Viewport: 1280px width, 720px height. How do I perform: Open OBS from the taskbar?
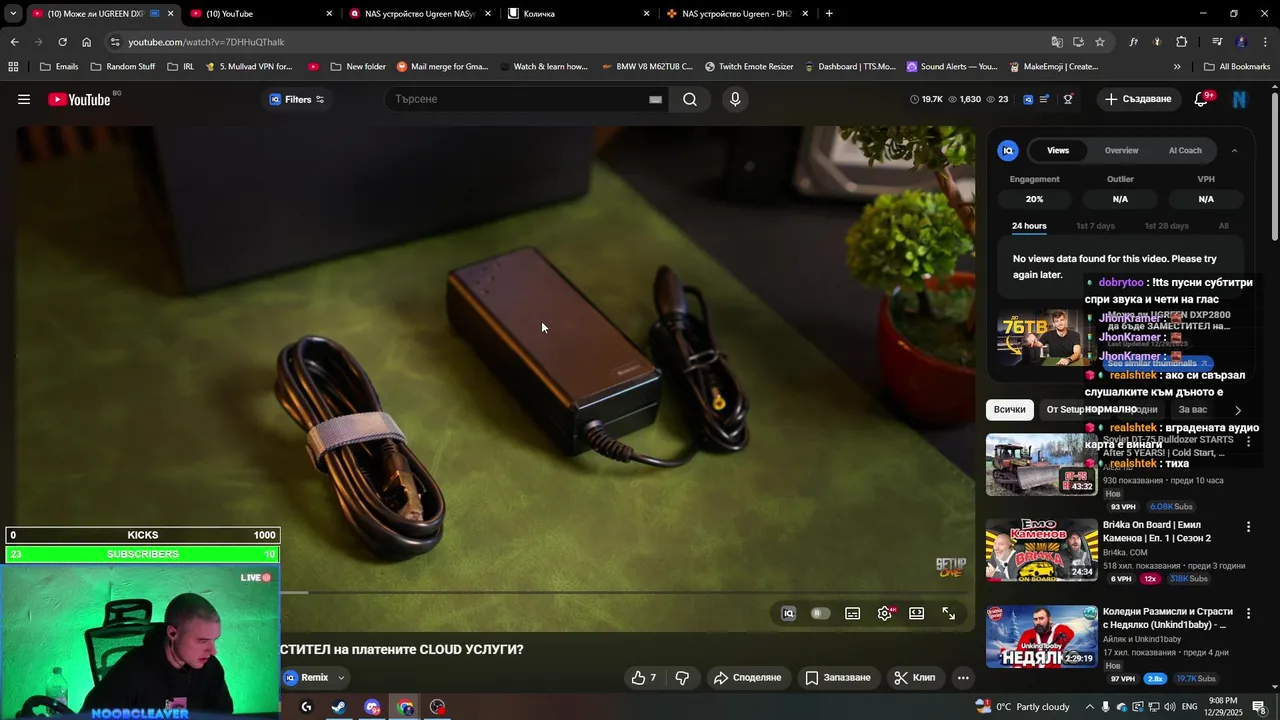(437, 707)
